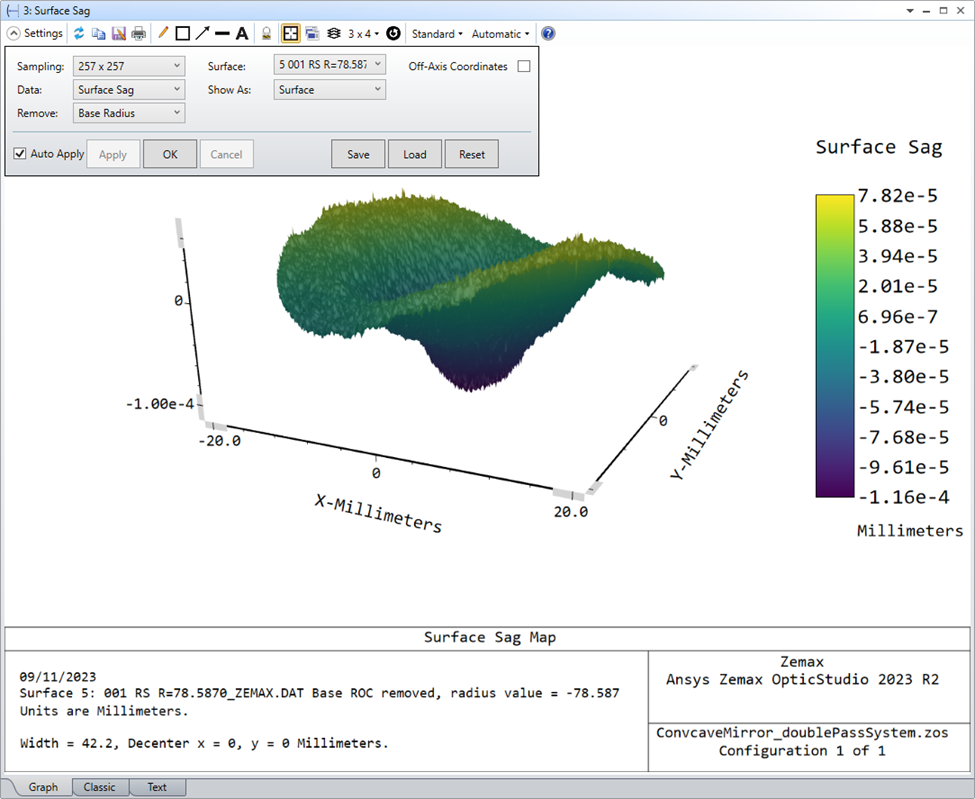The height and width of the screenshot is (799, 975).
Task: Click the clone window icon
Action: coord(312,34)
